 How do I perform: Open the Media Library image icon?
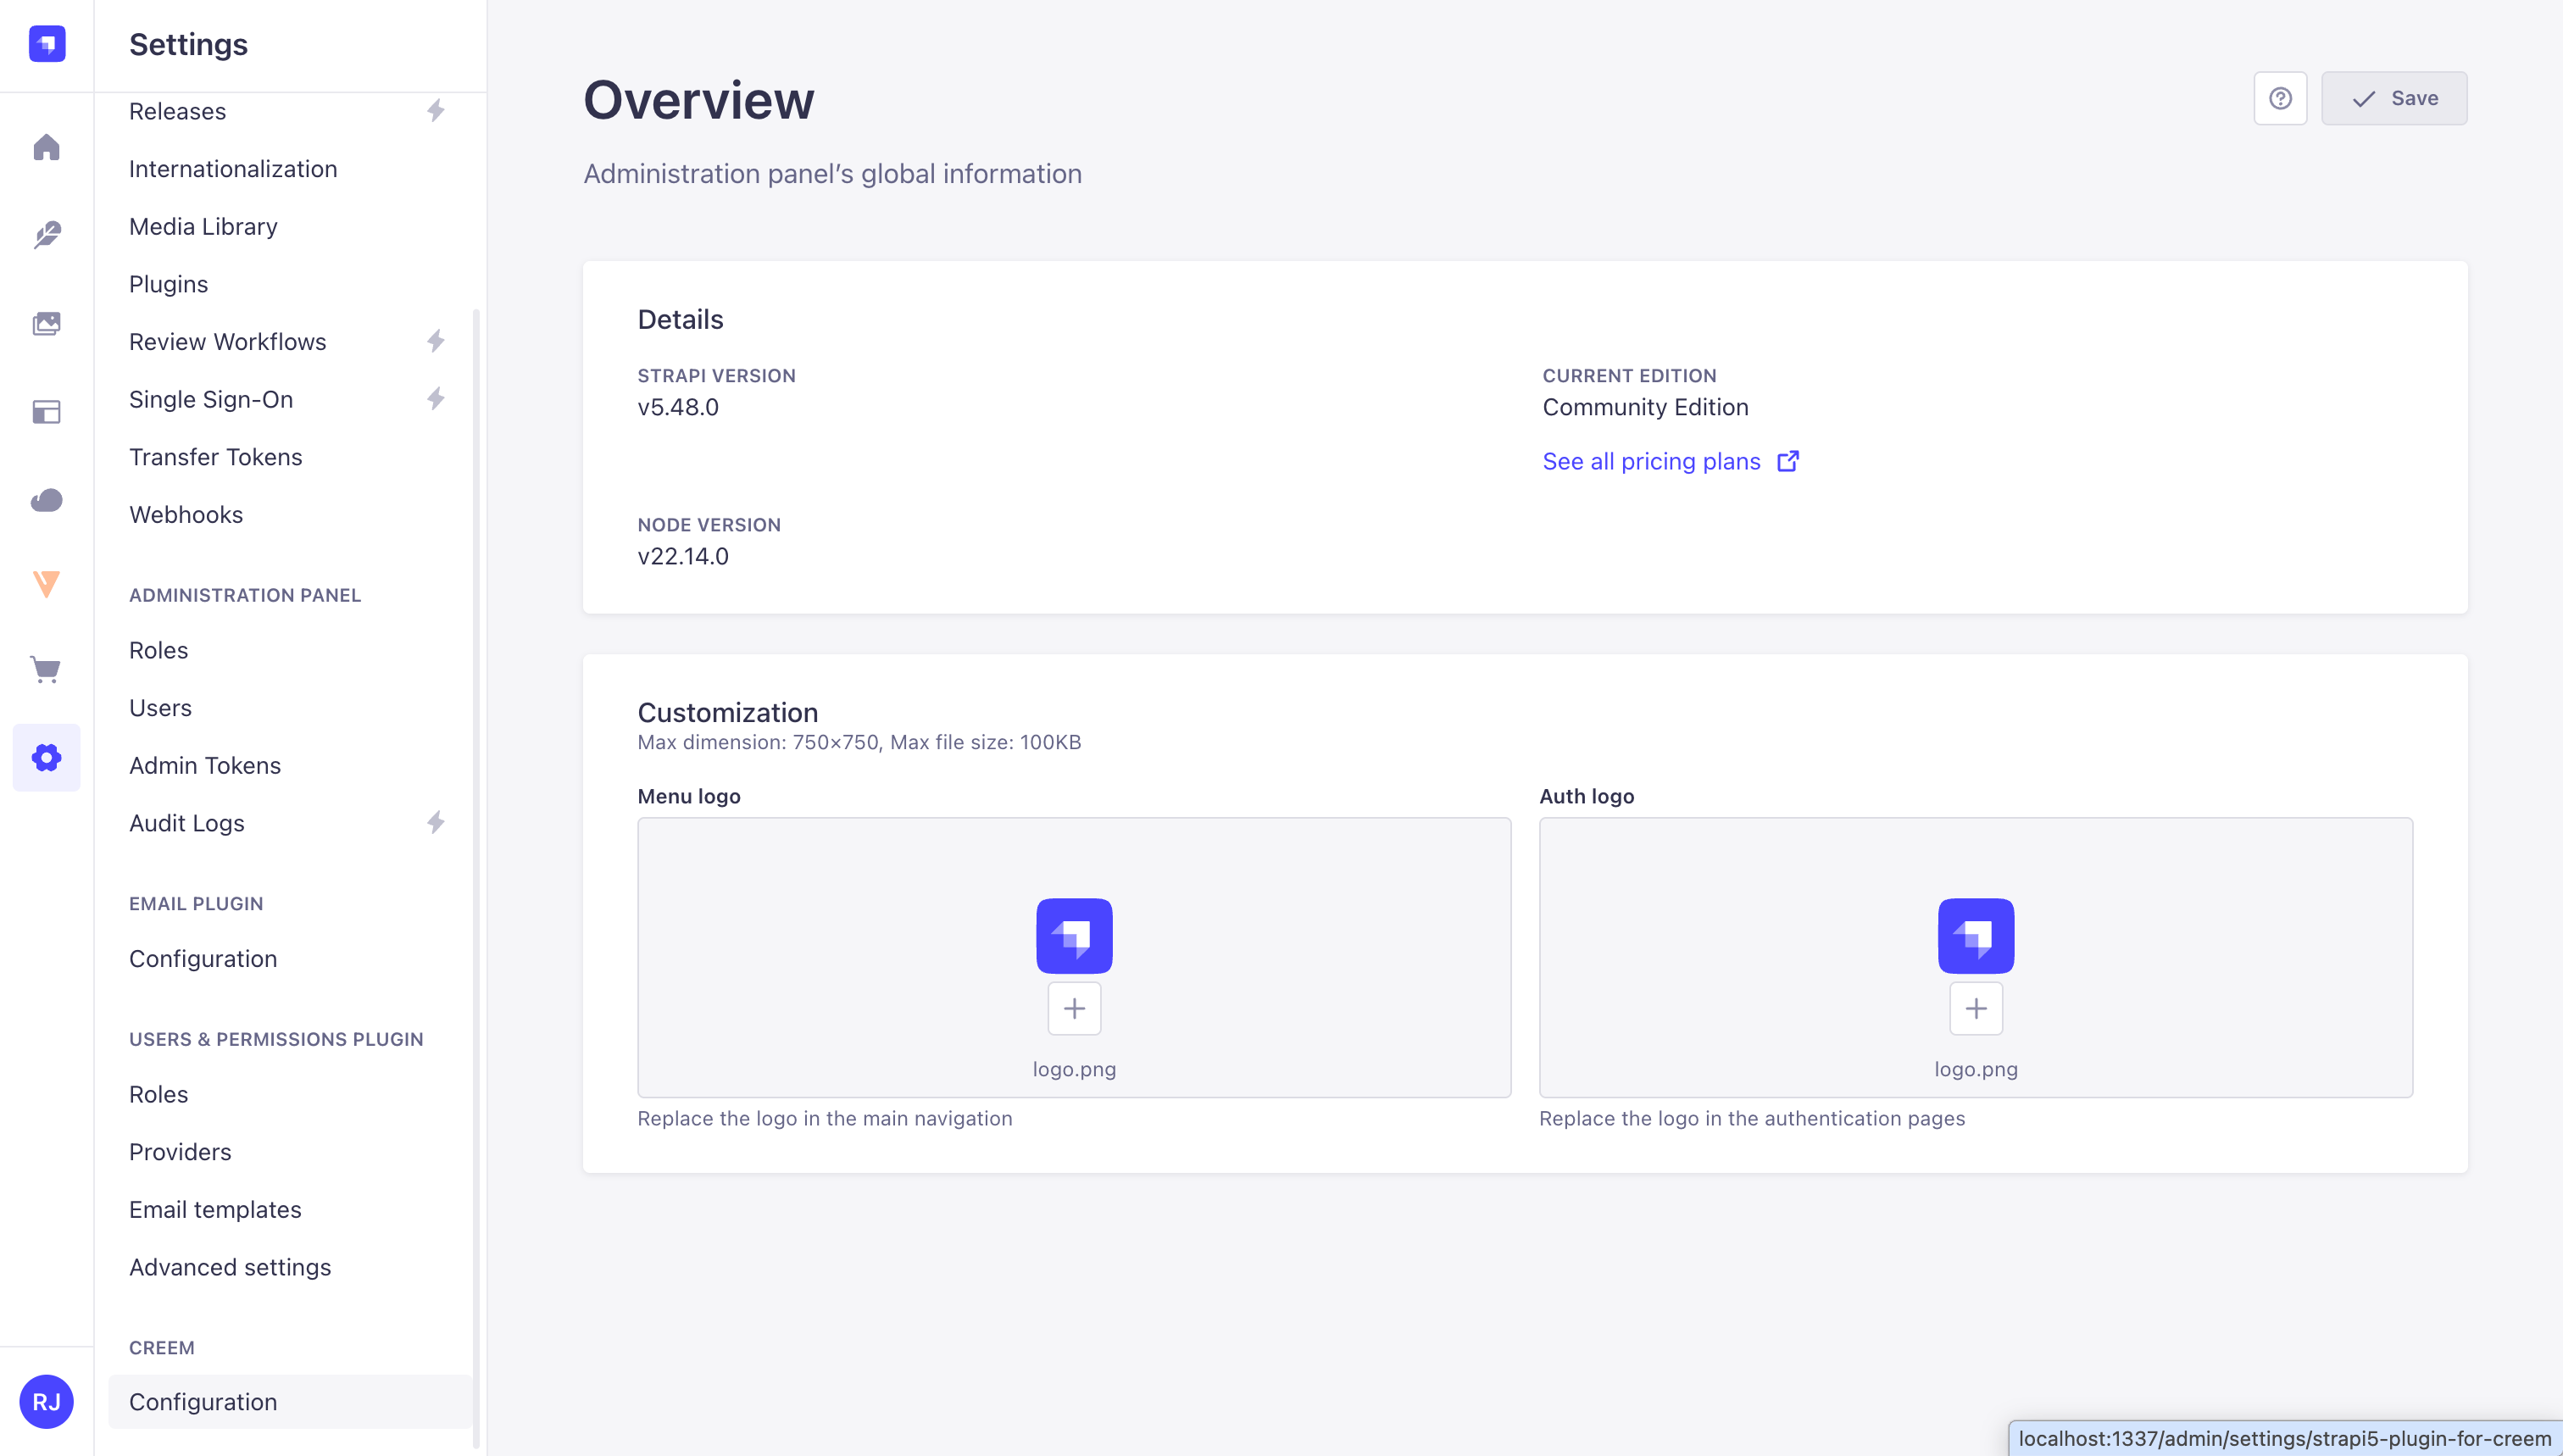click(x=47, y=323)
